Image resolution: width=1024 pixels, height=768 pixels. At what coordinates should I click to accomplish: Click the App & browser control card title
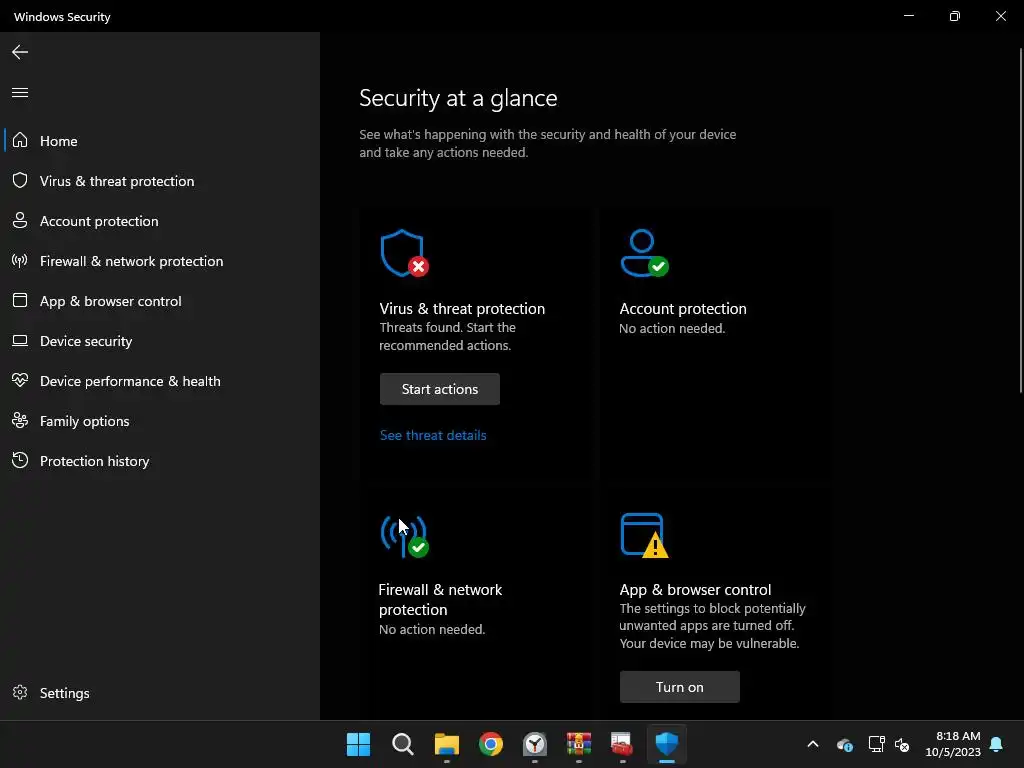695,589
